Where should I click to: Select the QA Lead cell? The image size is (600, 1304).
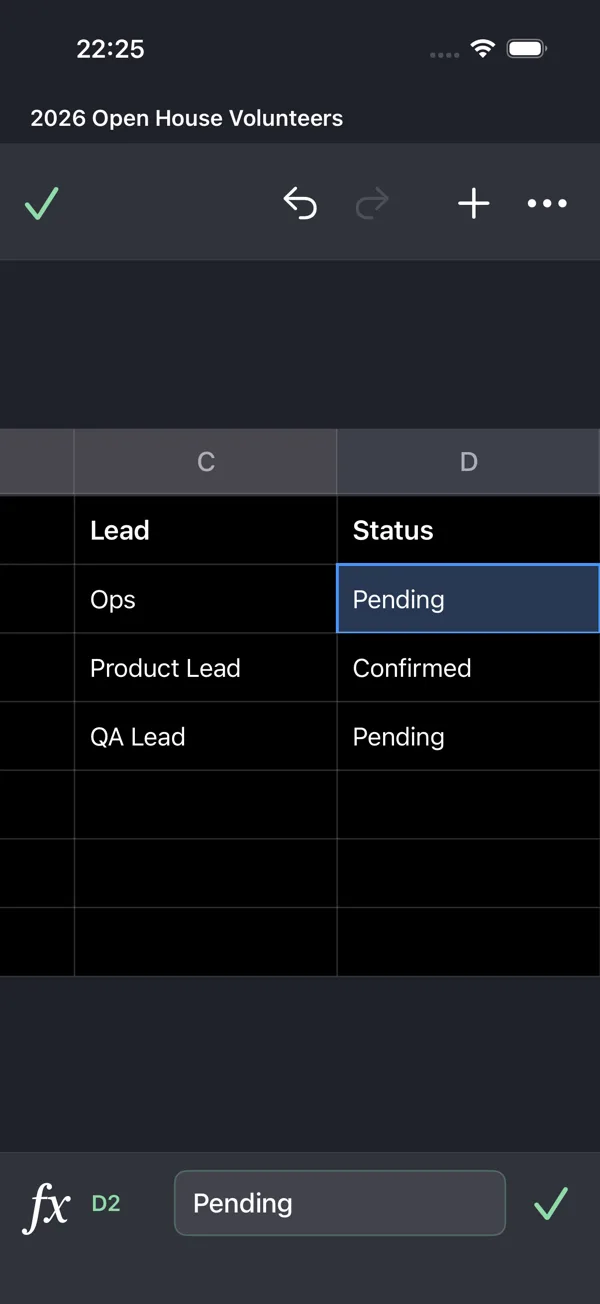coord(206,737)
